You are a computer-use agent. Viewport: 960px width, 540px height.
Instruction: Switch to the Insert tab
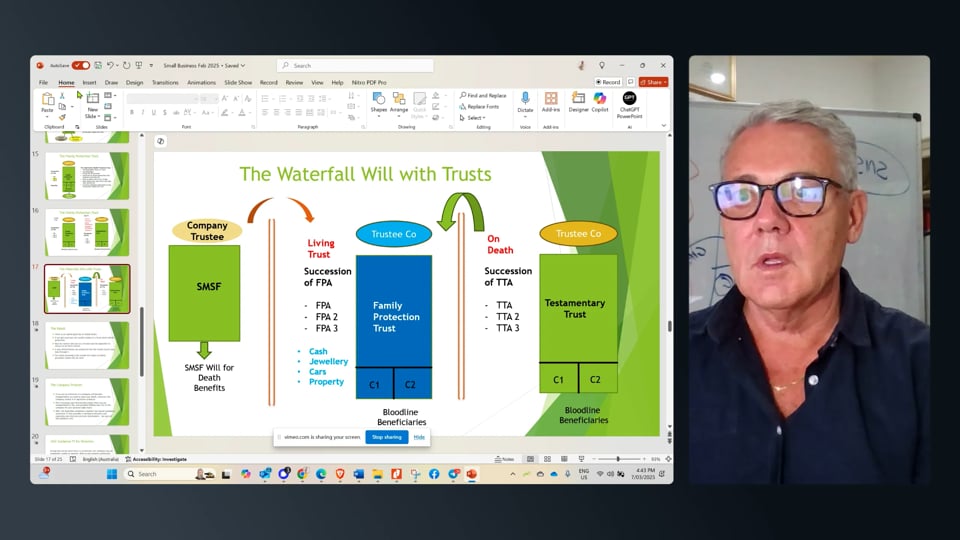tap(89, 82)
